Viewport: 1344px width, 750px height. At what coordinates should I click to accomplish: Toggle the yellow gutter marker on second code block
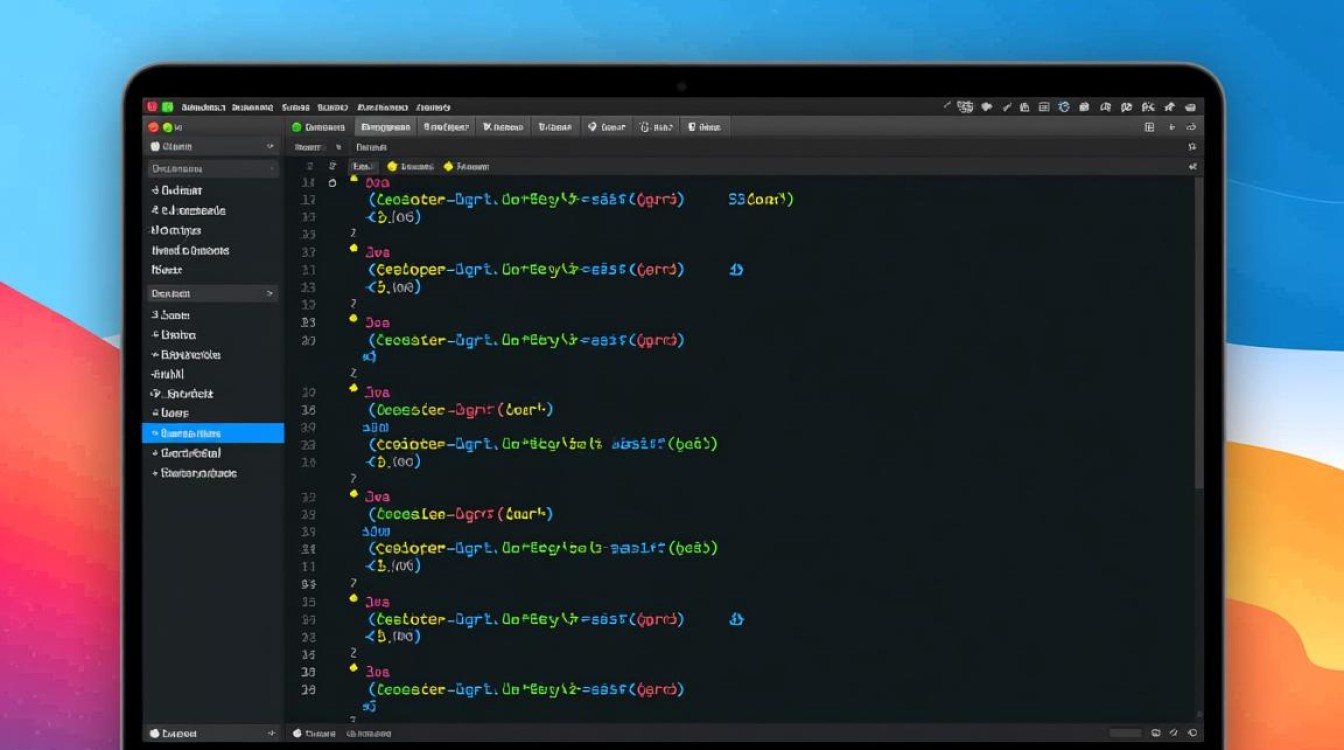353,248
